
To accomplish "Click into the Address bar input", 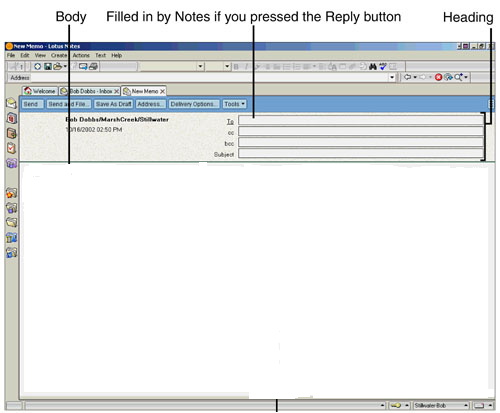I will [x=209, y=78].
